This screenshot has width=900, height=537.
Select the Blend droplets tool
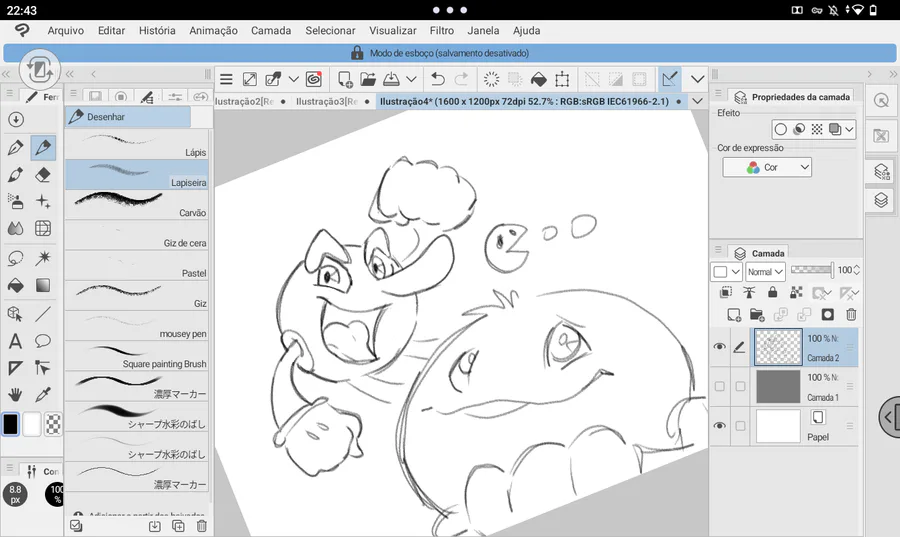coord(15,229)
